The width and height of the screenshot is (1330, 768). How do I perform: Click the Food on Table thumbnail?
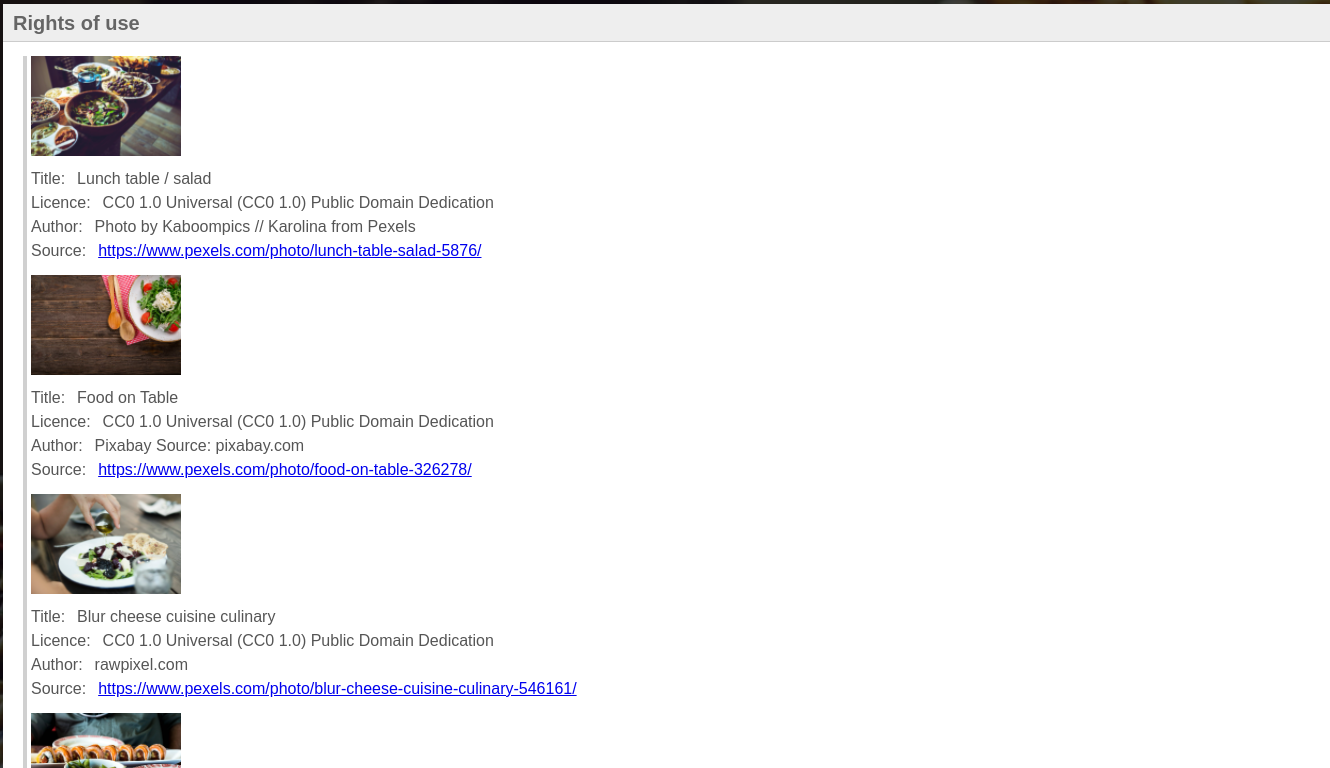[x=106, y=325]
